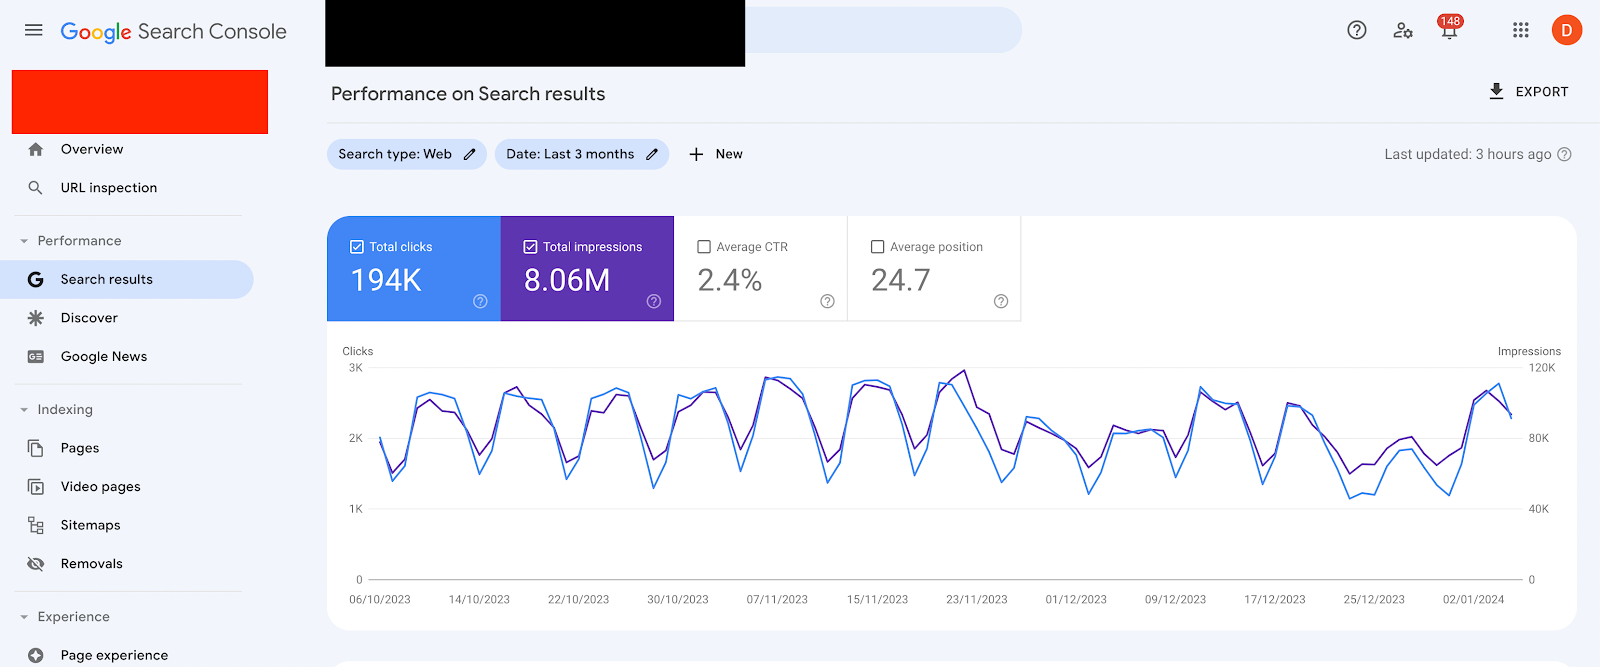
Task: Collapse the Performance section arrow
Action: [24, 241]
